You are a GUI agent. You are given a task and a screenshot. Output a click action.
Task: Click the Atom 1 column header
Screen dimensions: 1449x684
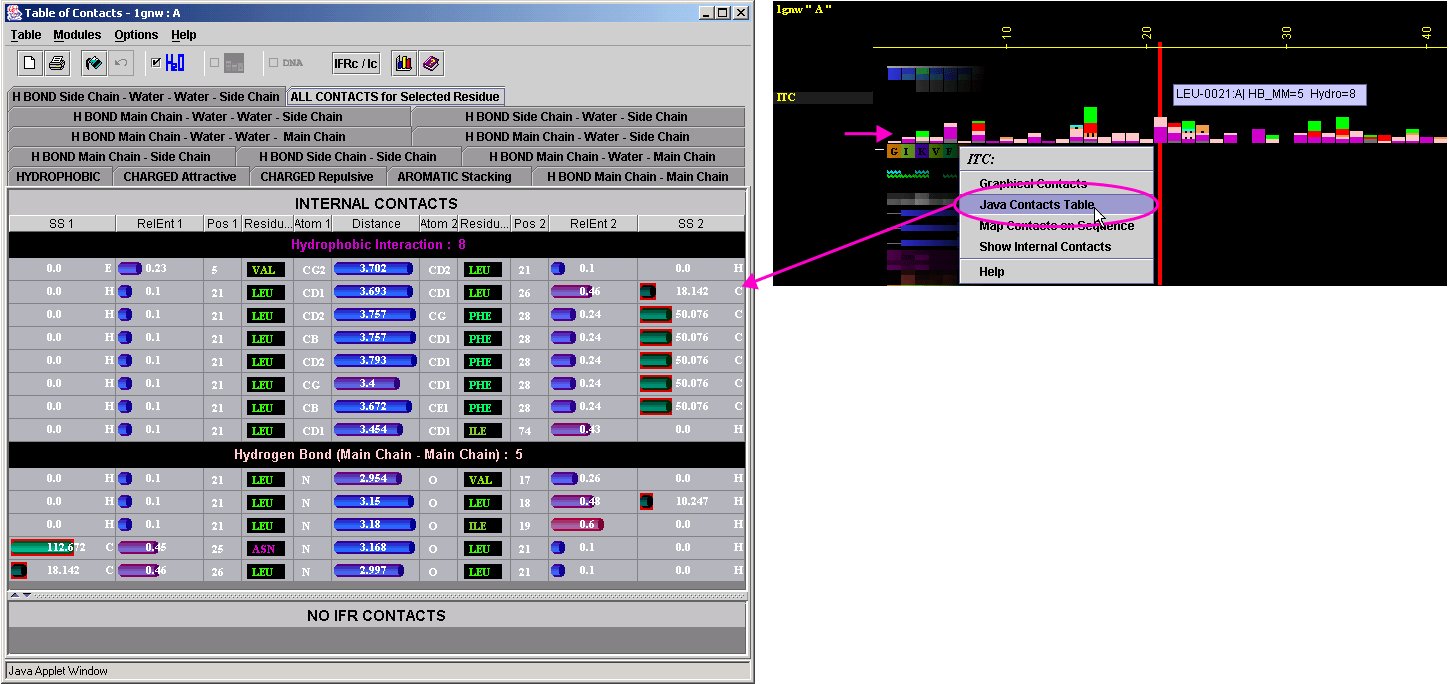[x=313, y=224]
